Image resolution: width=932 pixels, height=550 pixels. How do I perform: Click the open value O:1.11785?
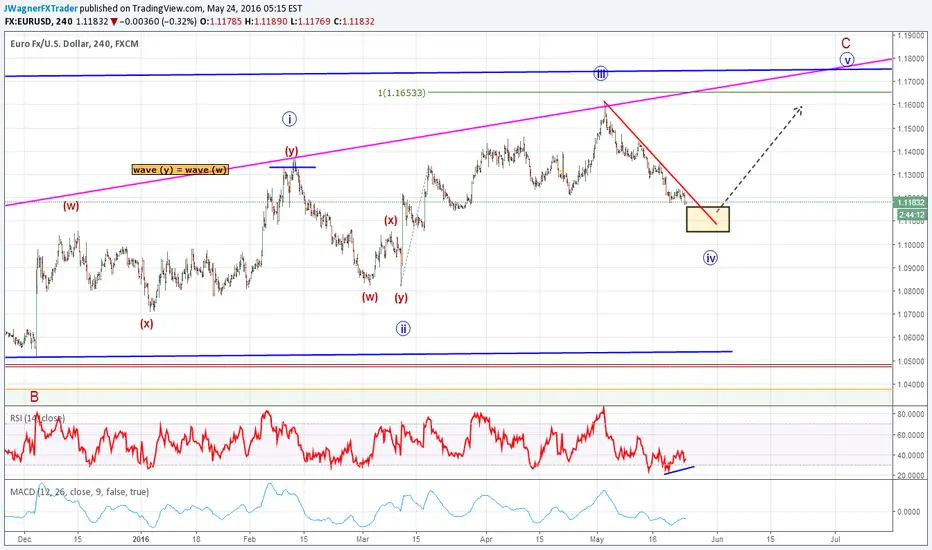[x=222, y=21]
